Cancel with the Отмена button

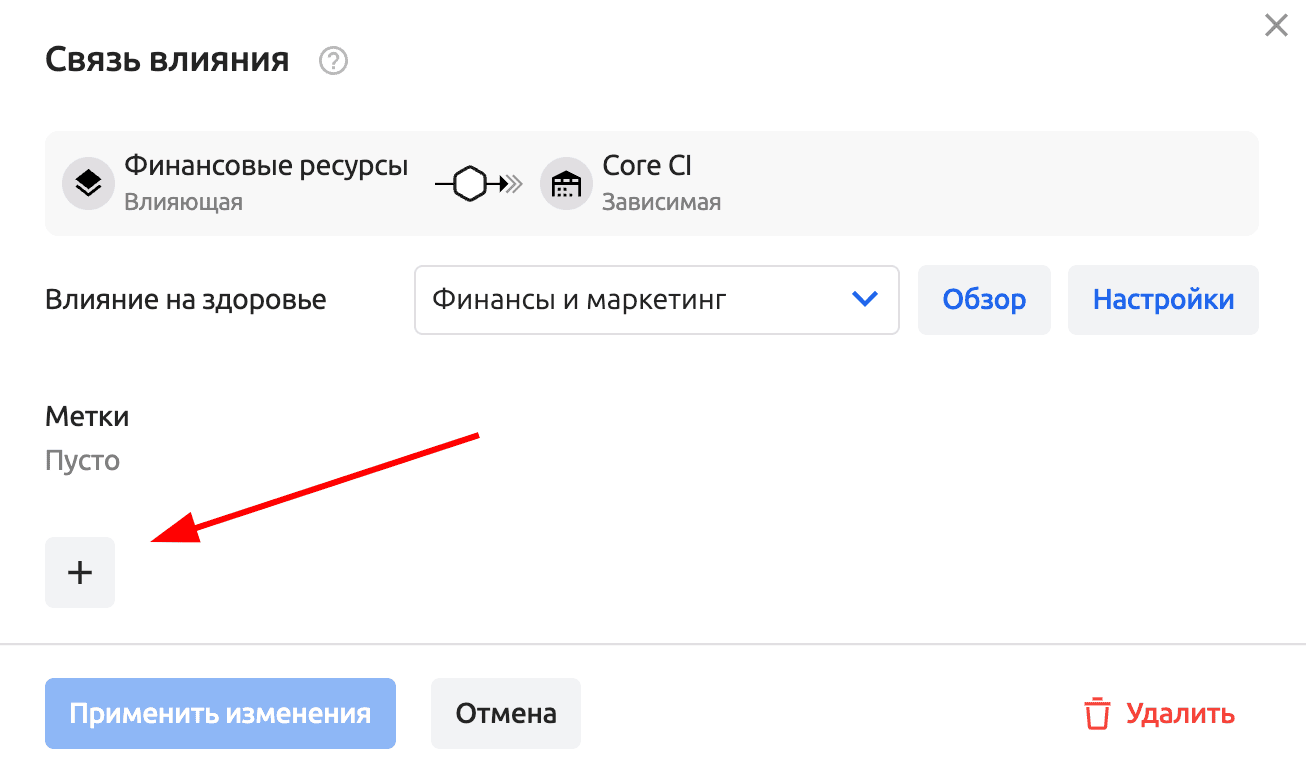tap(506, 714)
